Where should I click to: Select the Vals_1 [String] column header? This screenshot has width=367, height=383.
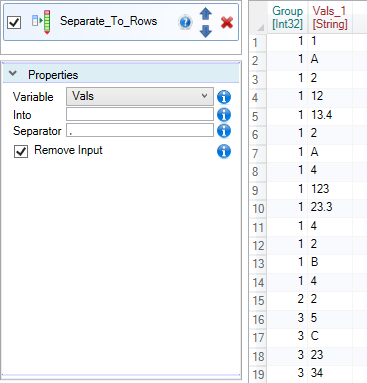(x=330, y=17)
